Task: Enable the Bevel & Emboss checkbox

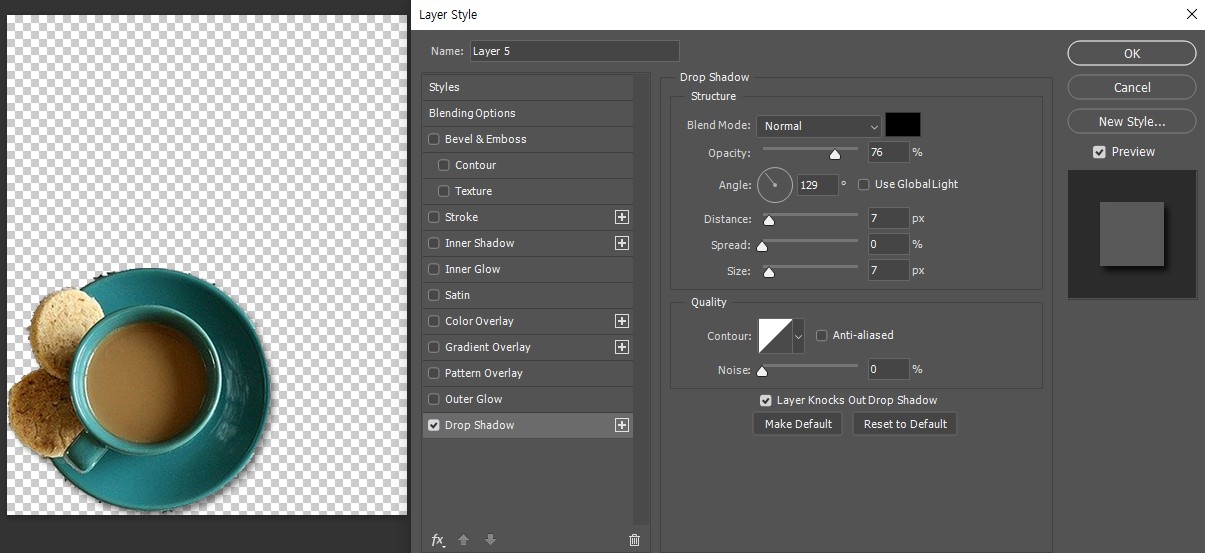Action: pyautogui.click(x=434, y=139)
